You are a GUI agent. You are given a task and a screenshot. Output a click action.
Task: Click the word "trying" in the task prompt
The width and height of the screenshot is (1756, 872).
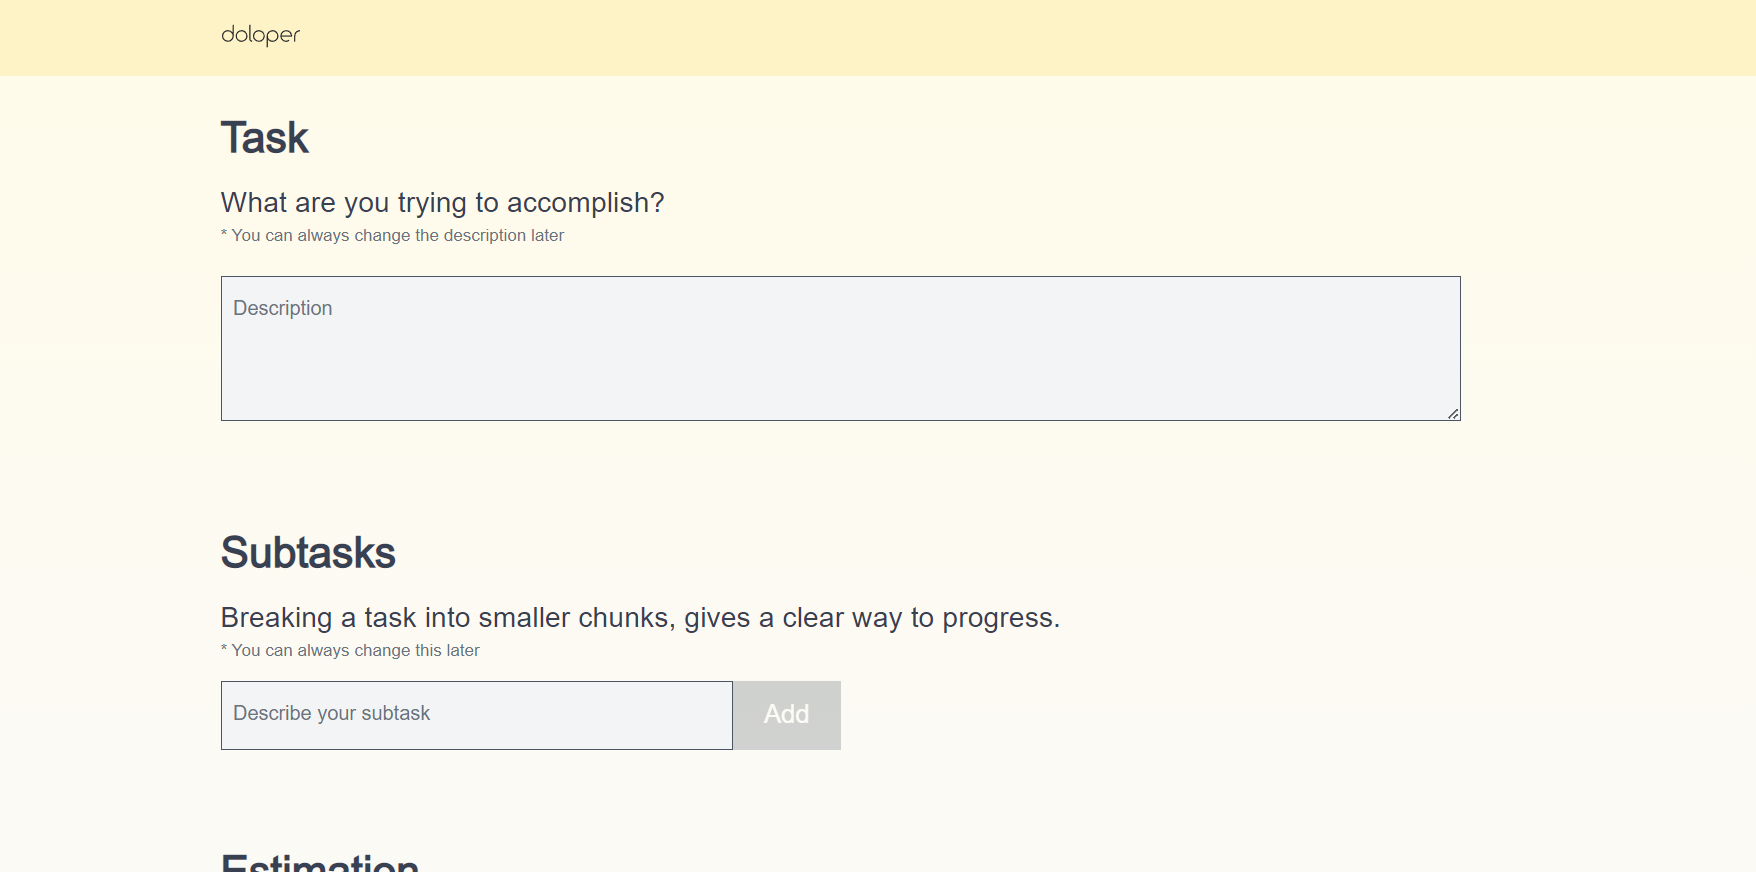[432, 203]
